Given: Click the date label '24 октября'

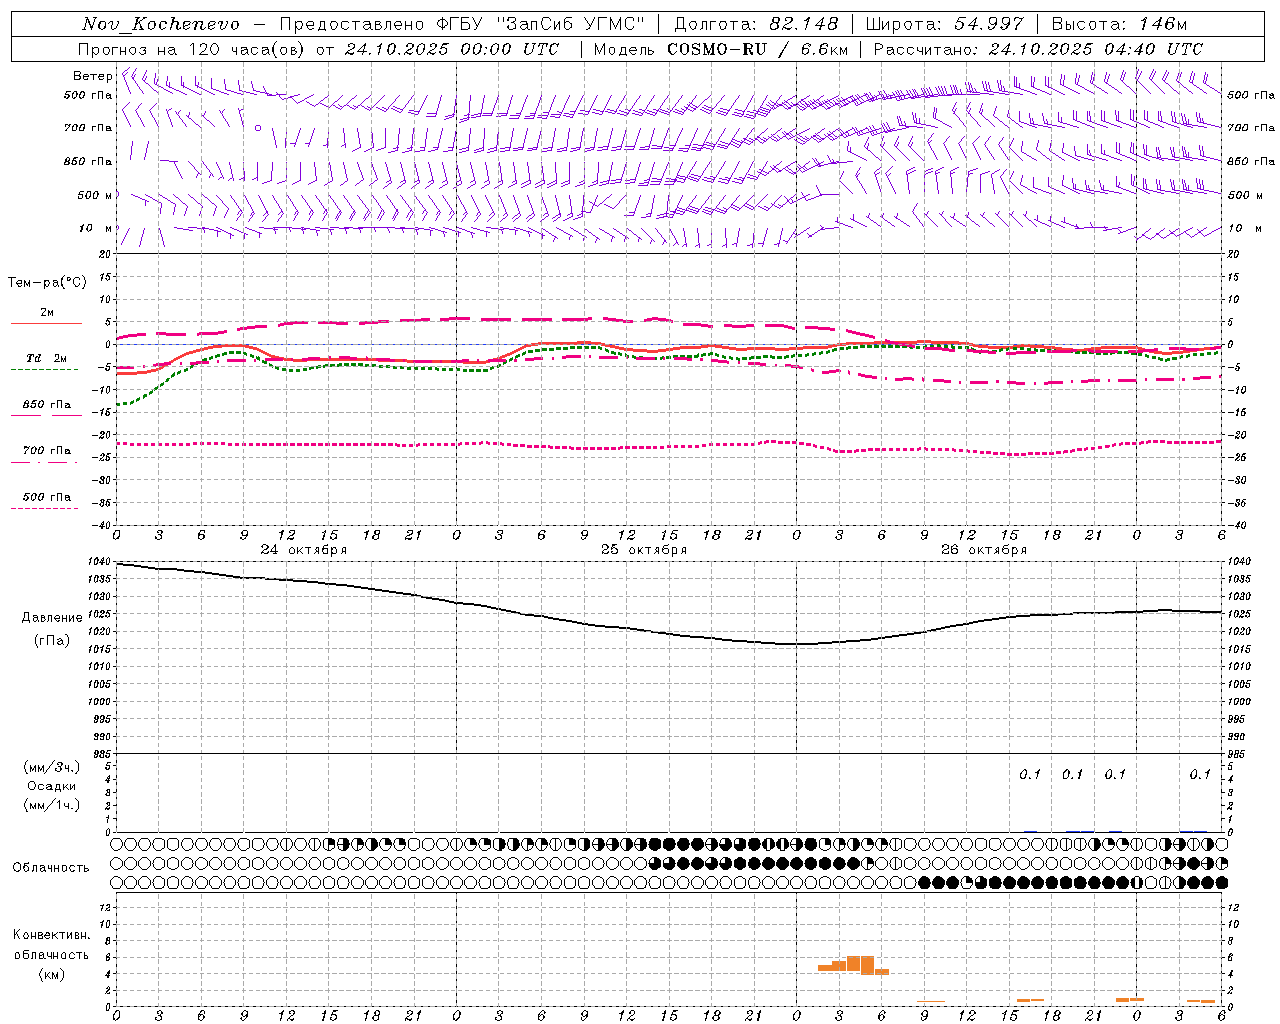Looking at the screenshot, I should pyautogui.click(x=304, y=550).
